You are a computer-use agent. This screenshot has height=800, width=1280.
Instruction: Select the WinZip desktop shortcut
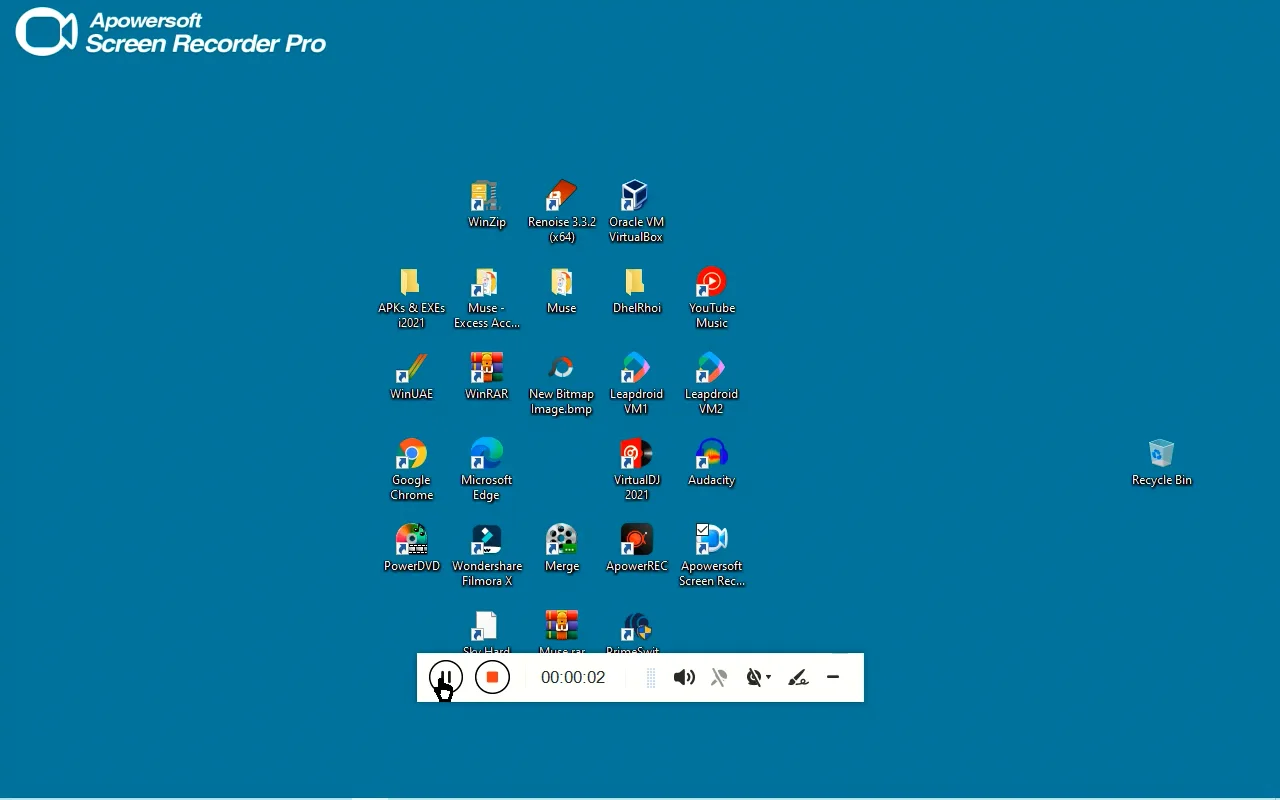(x=487, y=205)
